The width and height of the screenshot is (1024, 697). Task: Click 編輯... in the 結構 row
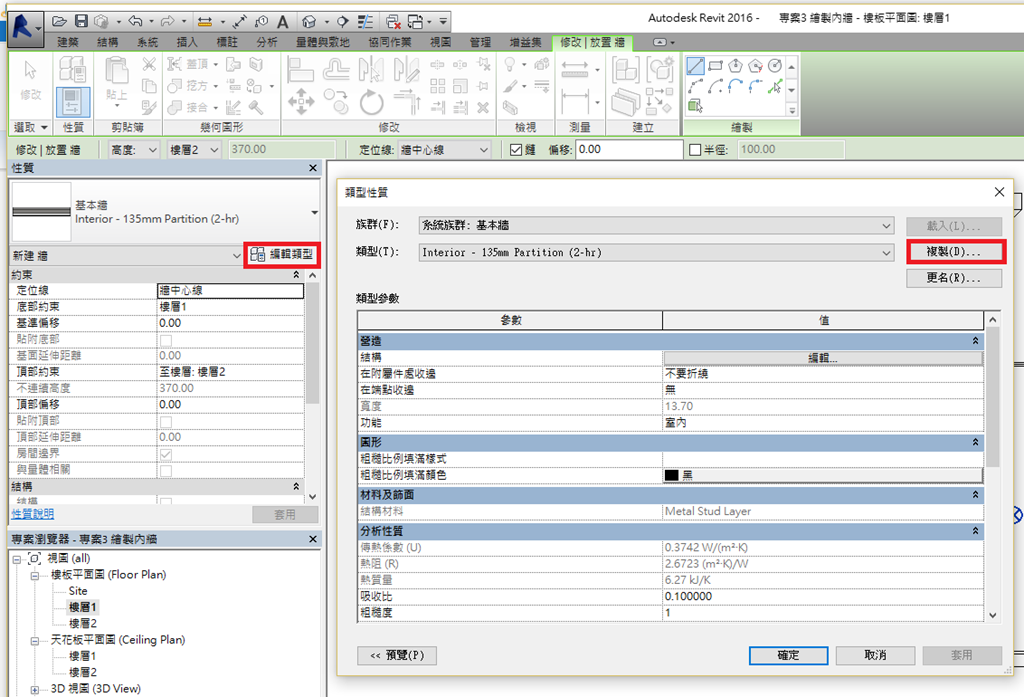(823, 358)
